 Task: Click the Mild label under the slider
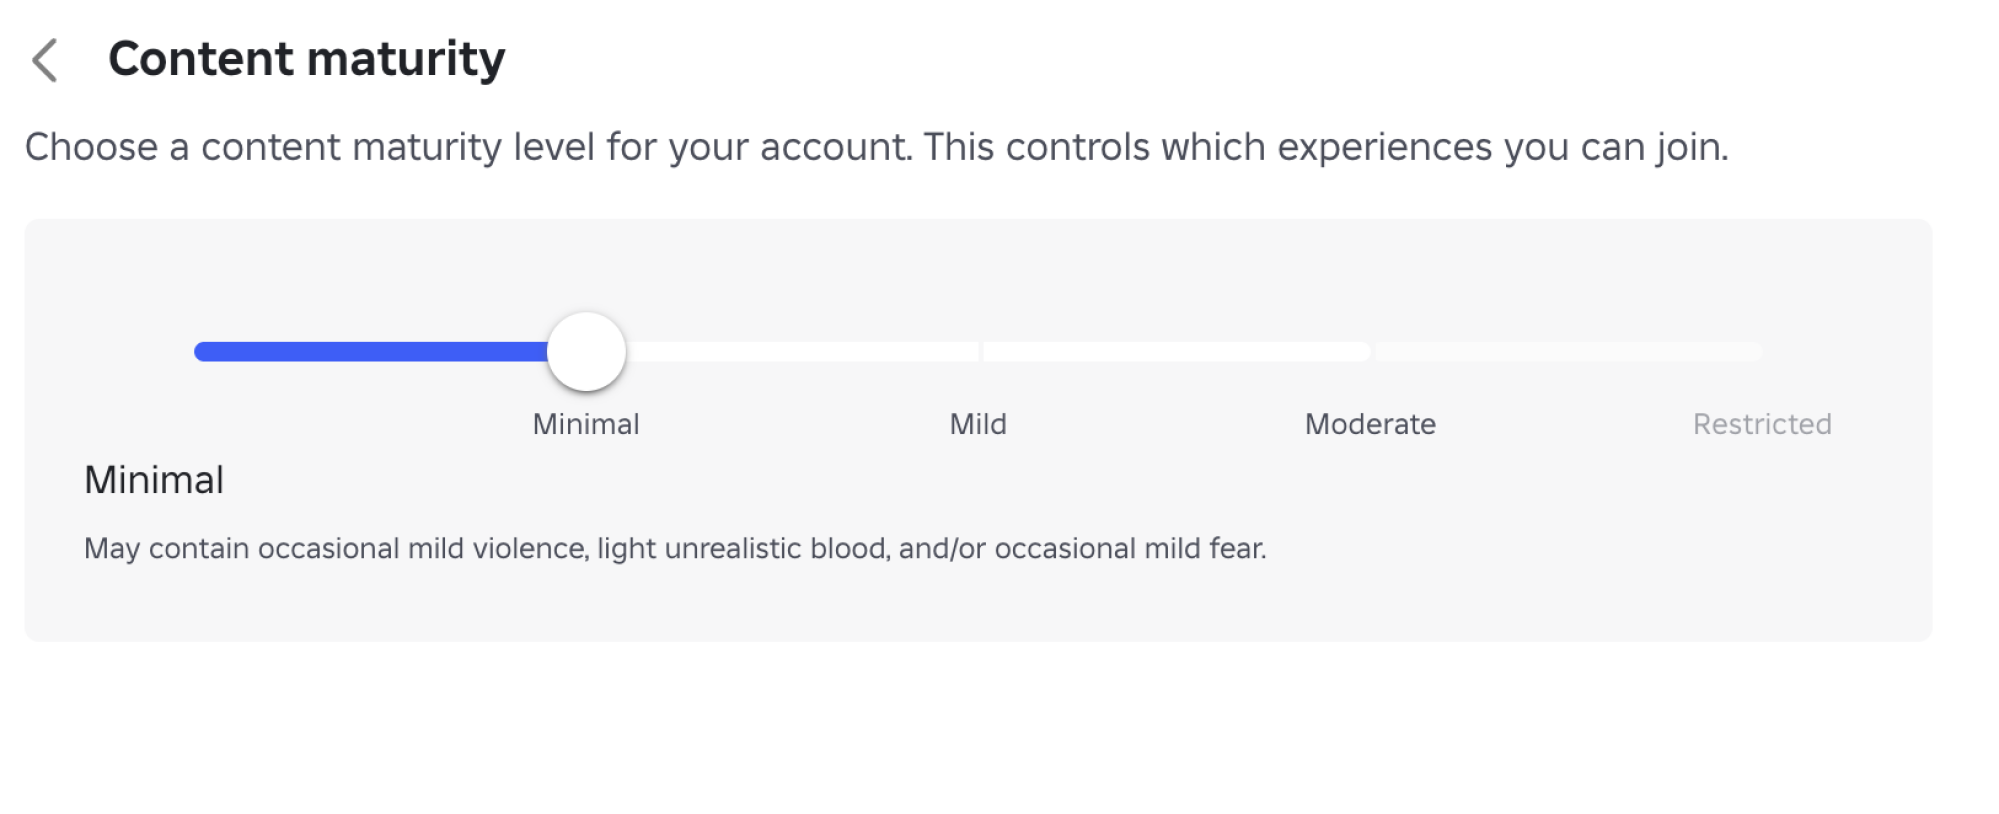[978, 423]
